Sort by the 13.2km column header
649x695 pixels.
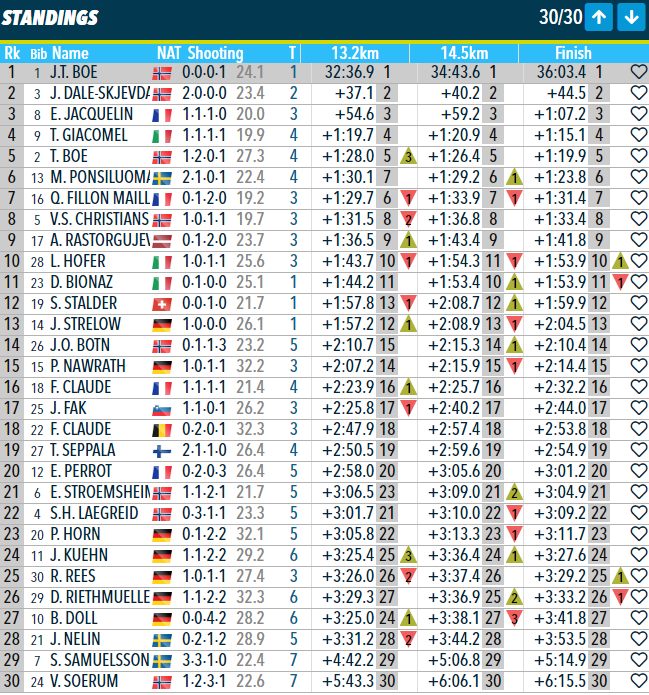[x=353, y=52]
